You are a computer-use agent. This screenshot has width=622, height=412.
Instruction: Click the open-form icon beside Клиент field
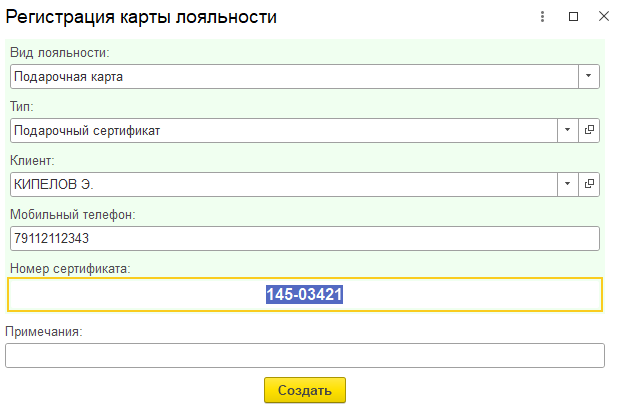[589, 184]
